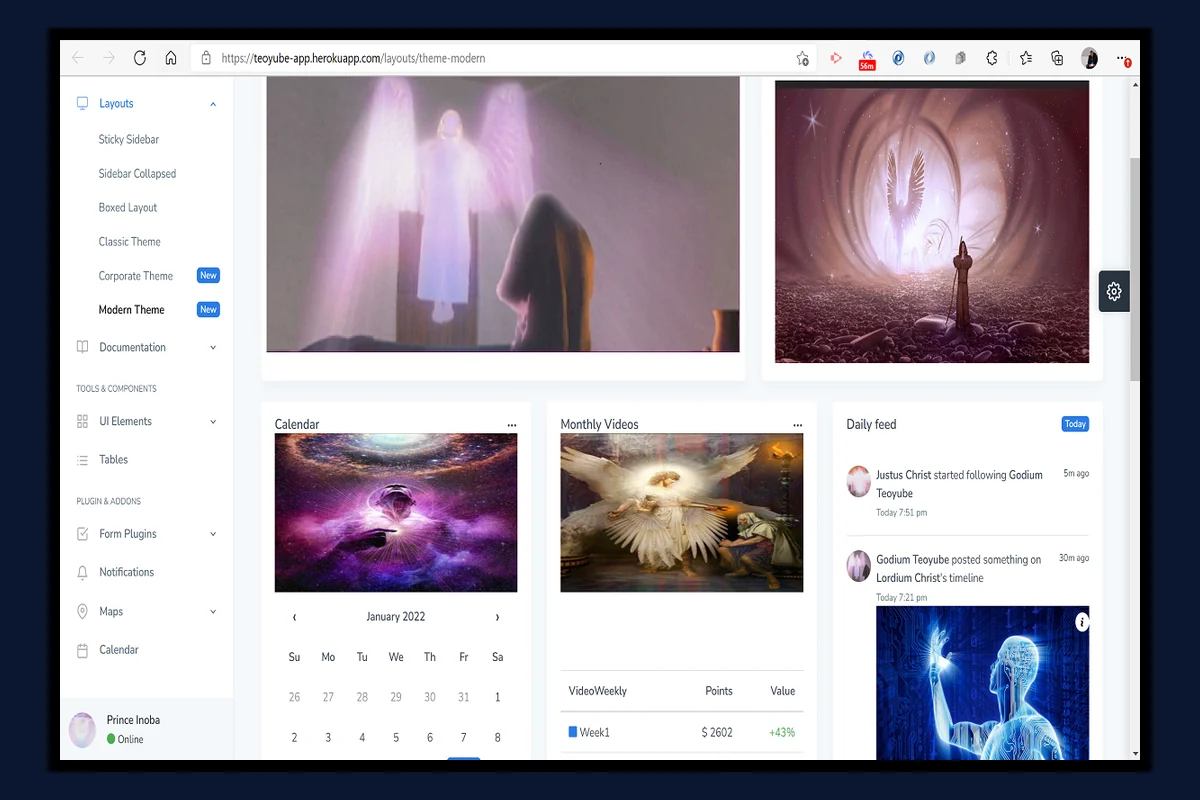Click the galaxy image in Calendar card

click(396, 512)
